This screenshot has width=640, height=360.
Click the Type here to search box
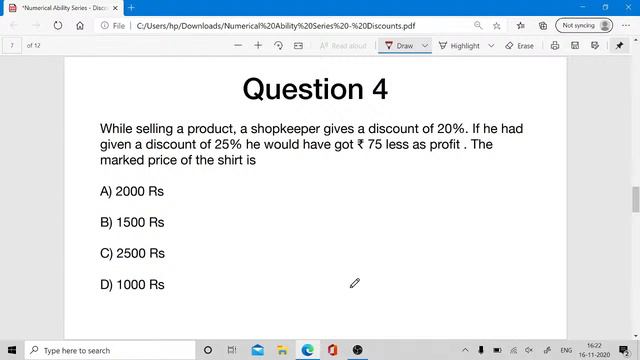pyautogui.click(x=110, y=350)
